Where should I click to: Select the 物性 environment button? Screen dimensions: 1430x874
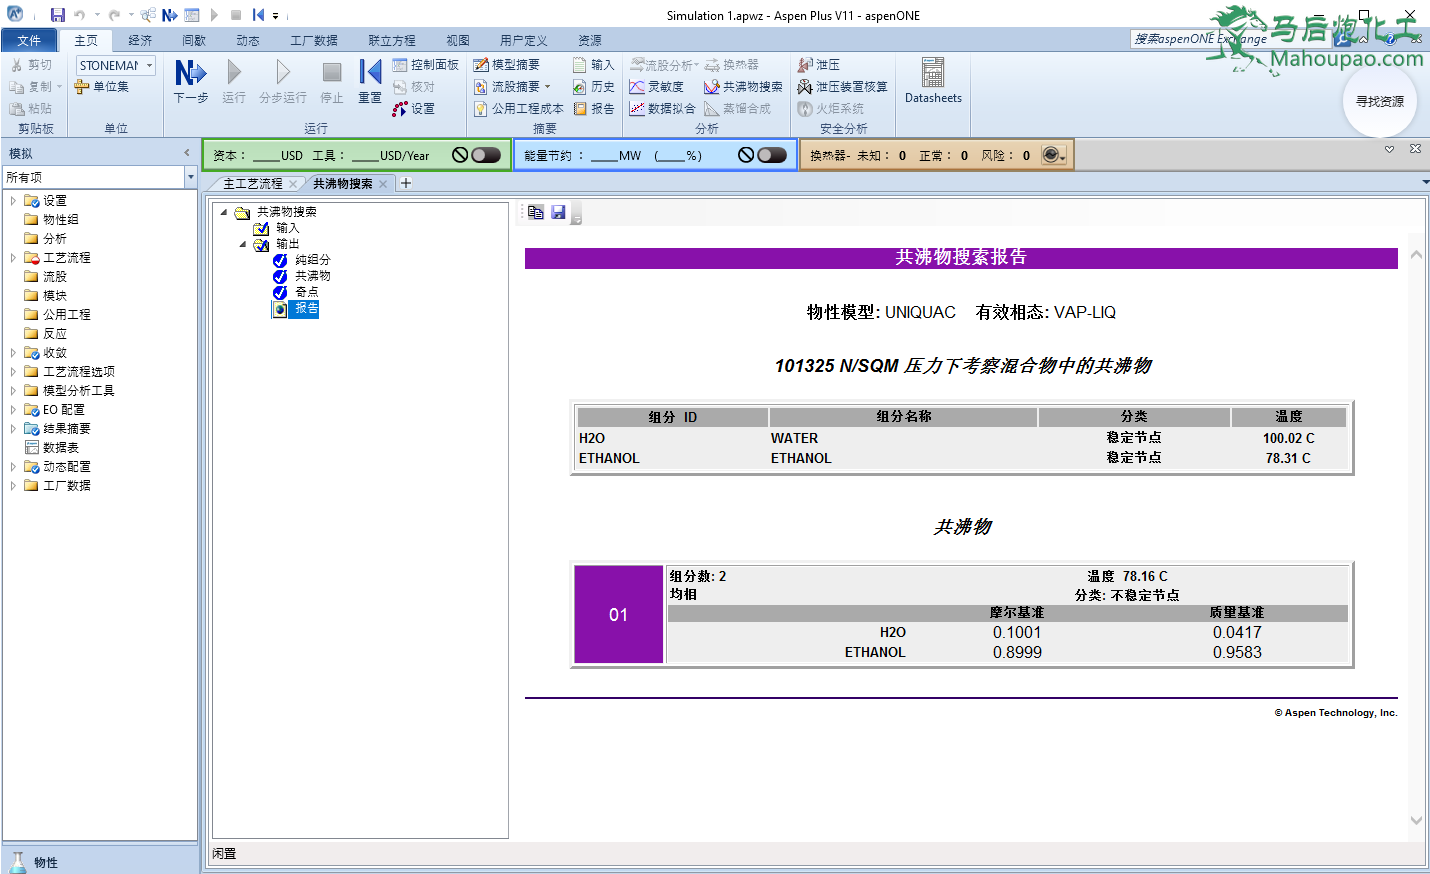coord(45,862)
